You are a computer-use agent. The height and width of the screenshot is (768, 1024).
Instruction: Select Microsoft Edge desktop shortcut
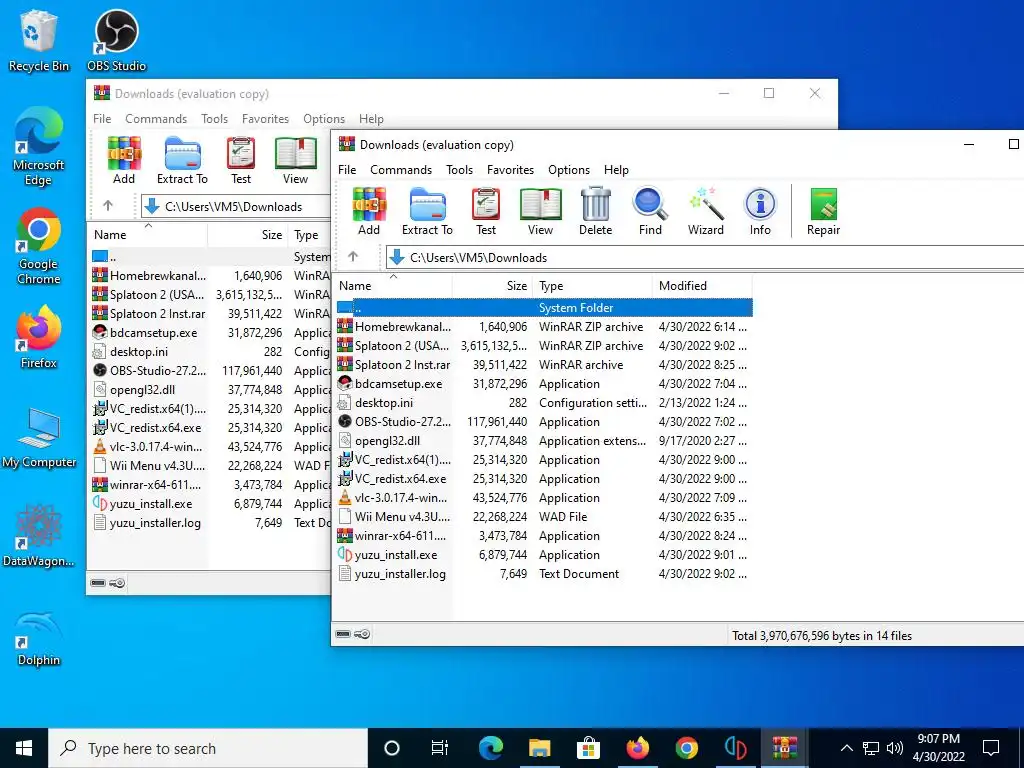click(x=39, y=147)
